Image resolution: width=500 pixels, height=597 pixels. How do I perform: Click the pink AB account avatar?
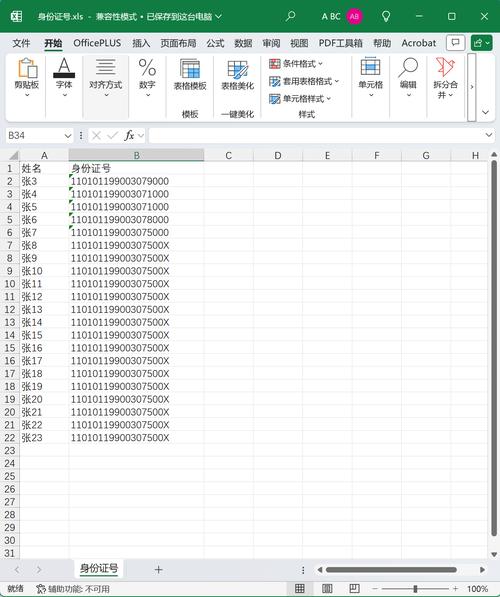click(x=354, y=16)
